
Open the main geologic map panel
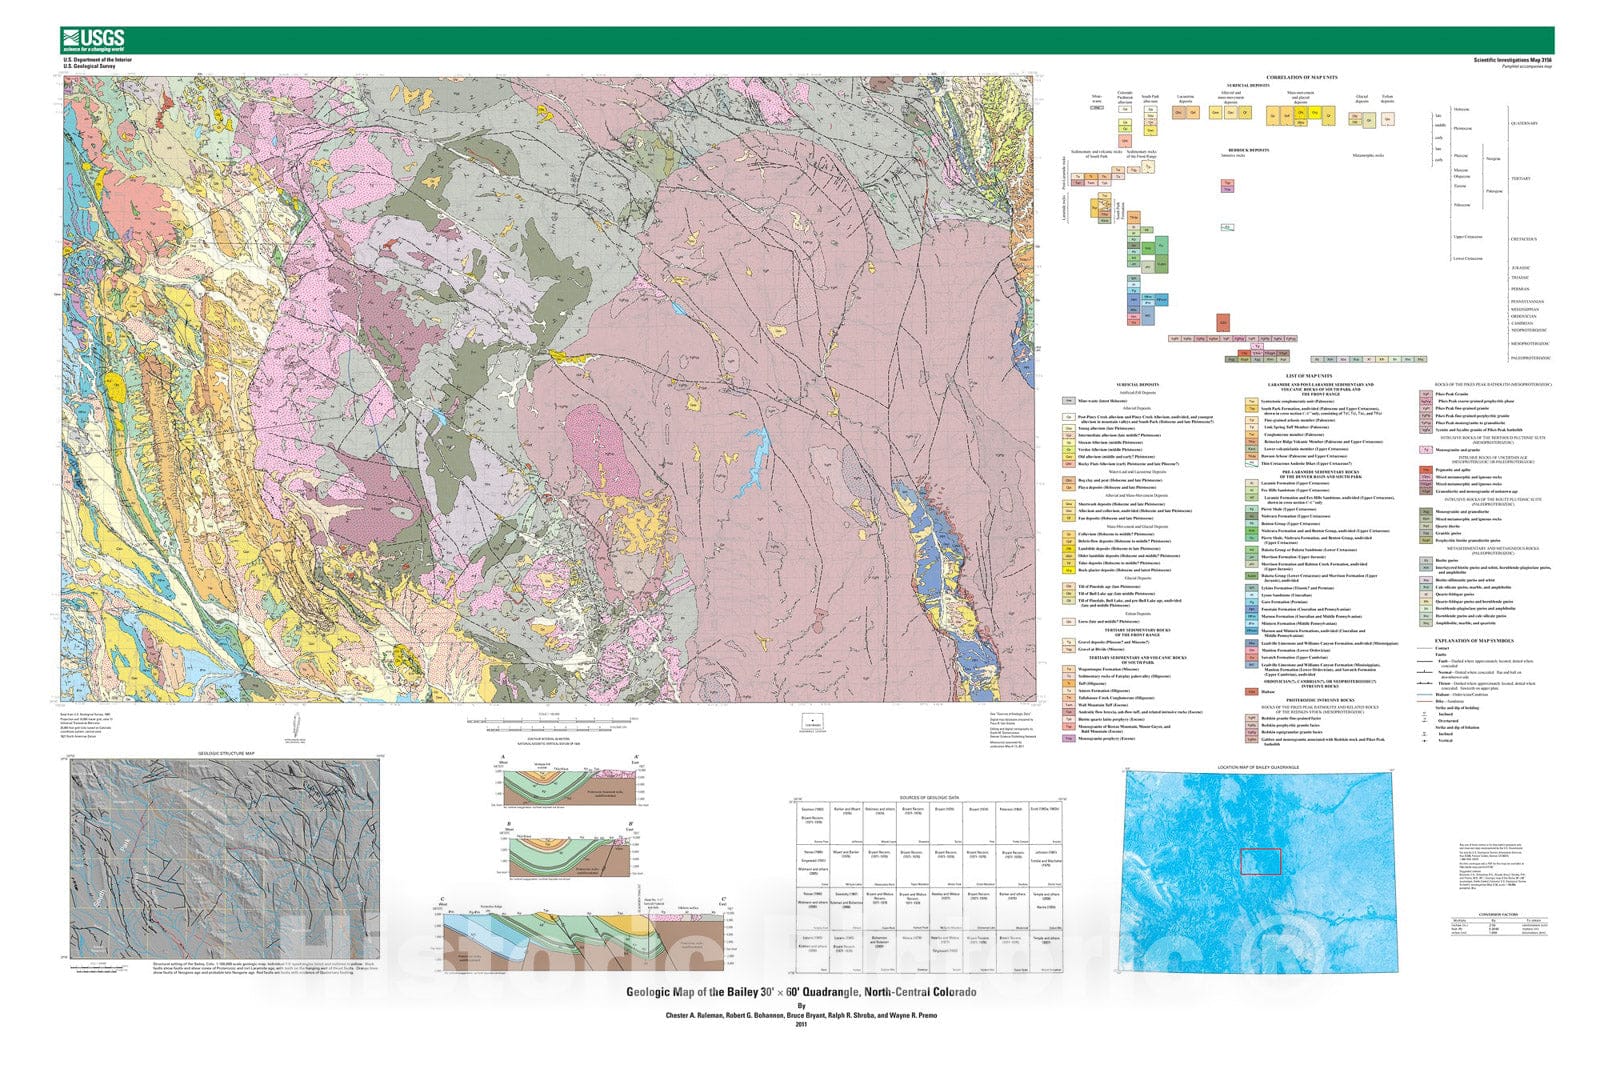[x=548, y=389]
